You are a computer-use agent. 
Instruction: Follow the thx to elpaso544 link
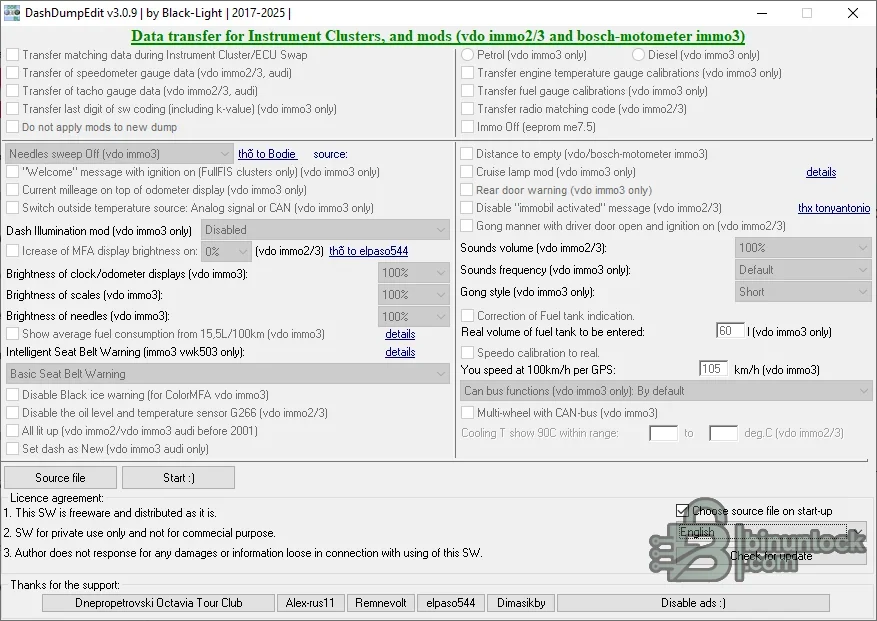369,251
